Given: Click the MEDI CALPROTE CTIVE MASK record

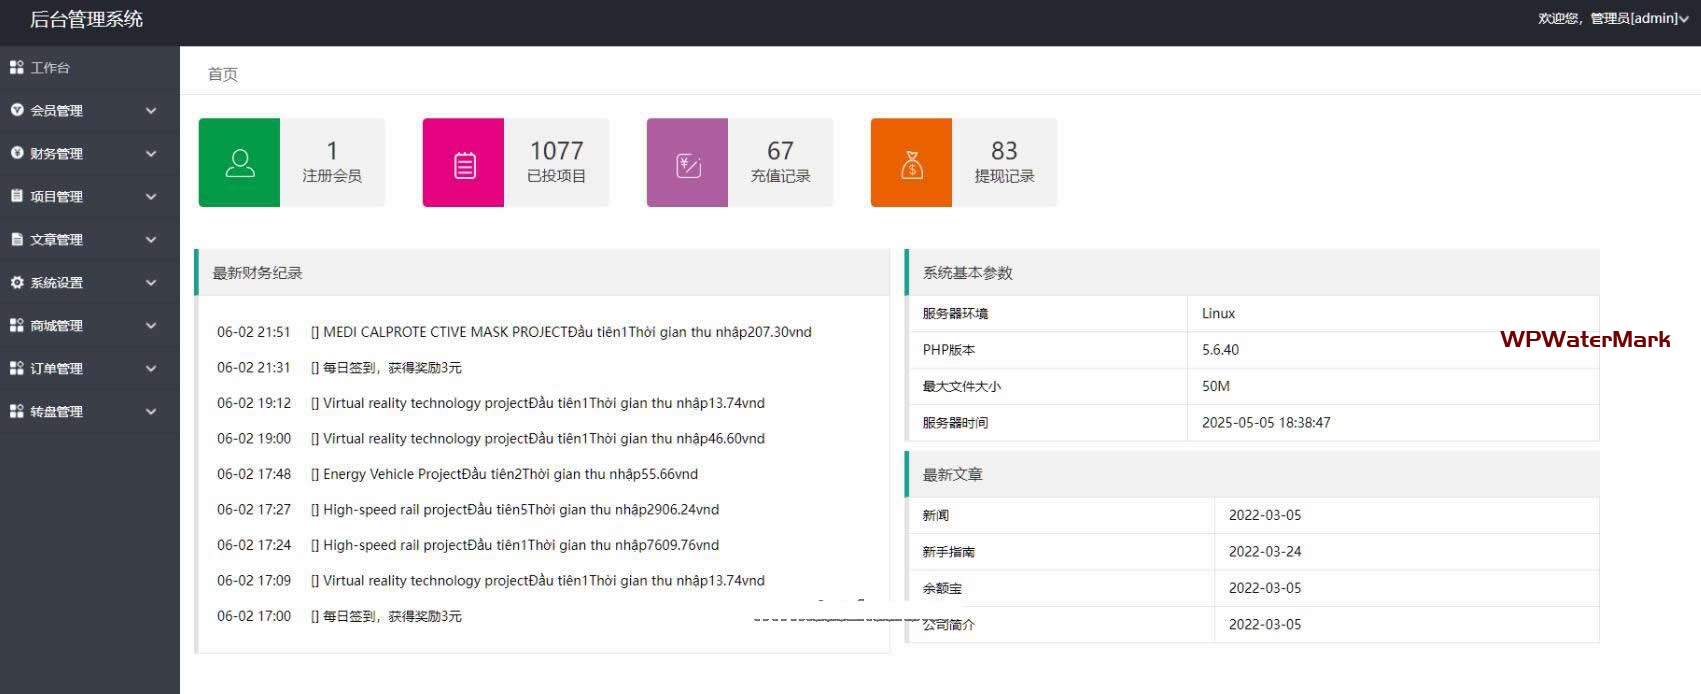Looking at the screenshot, I should point(566,332).
